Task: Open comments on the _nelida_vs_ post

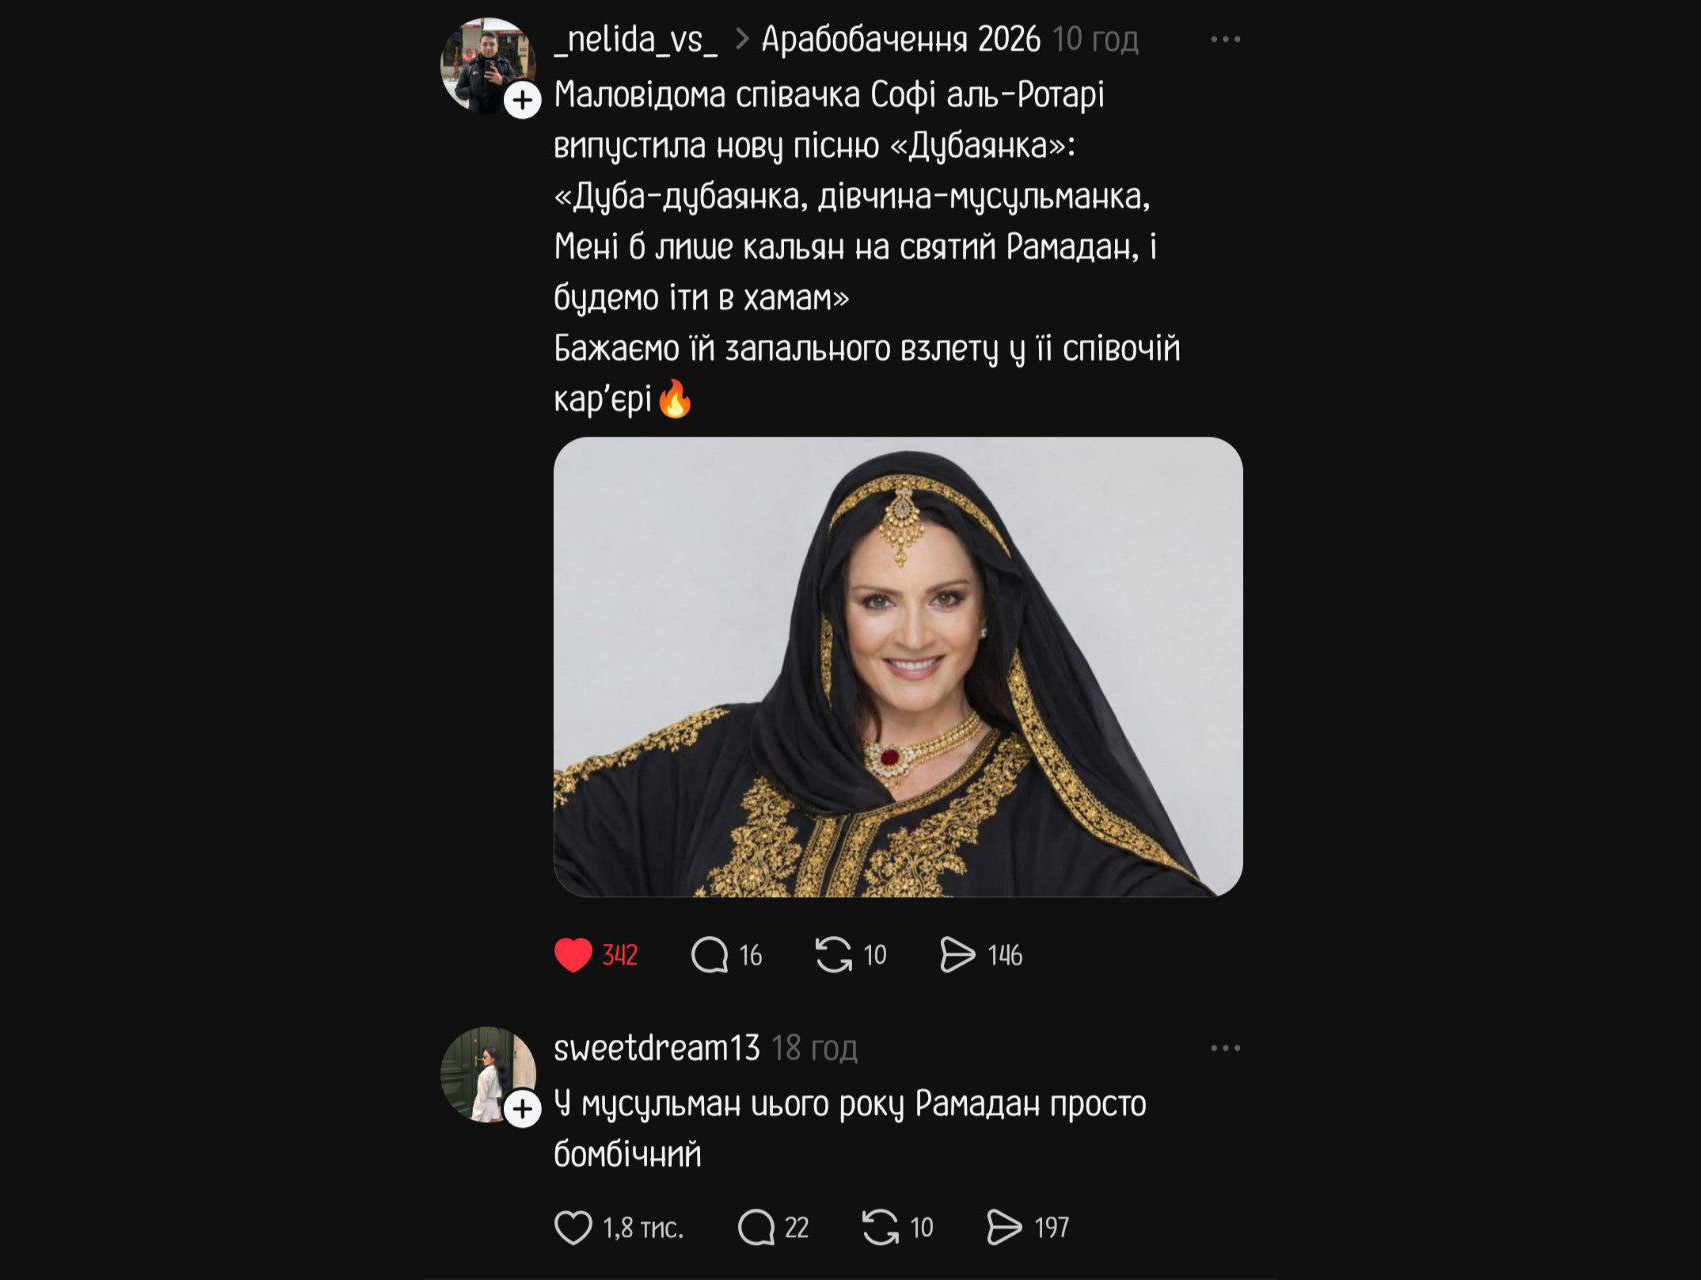Action: pos(710,955)
